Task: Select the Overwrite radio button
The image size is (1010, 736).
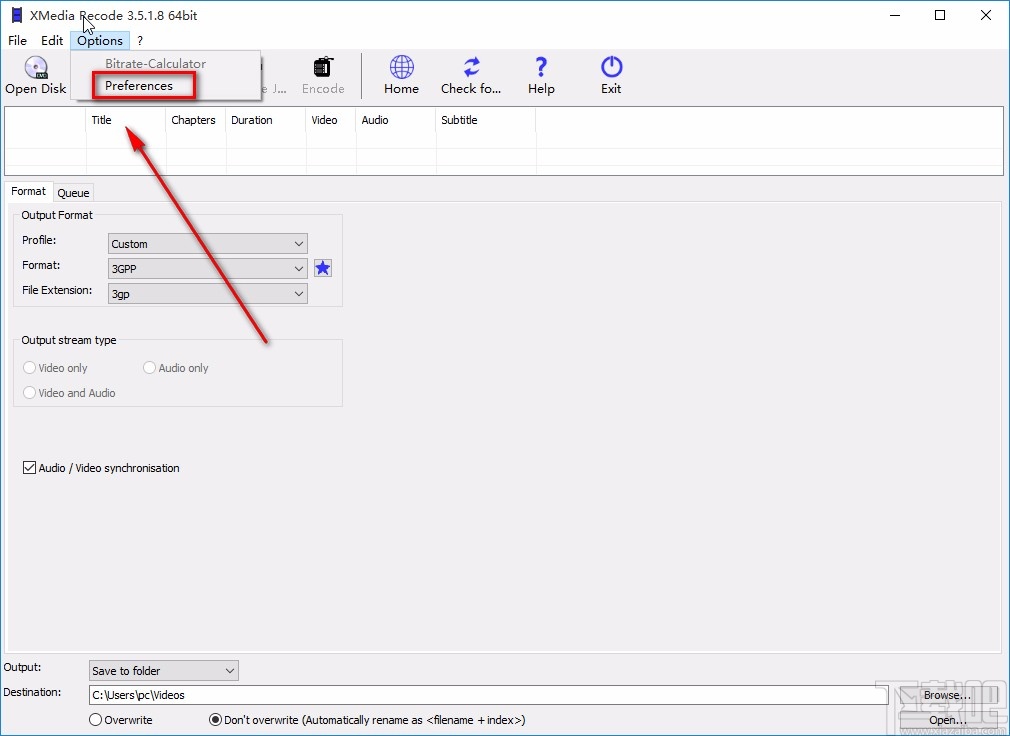Action: click(96, 720)
